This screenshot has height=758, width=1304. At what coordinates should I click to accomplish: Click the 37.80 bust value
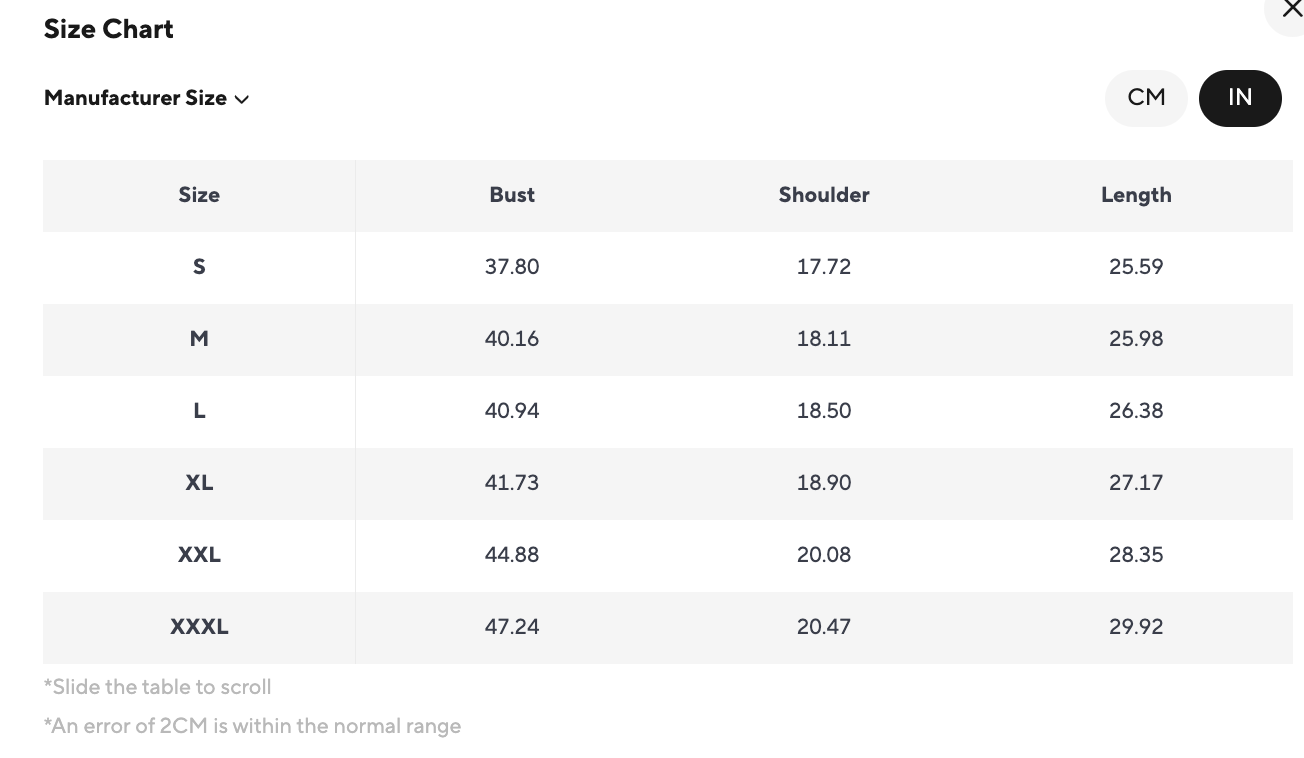point(512,267)
